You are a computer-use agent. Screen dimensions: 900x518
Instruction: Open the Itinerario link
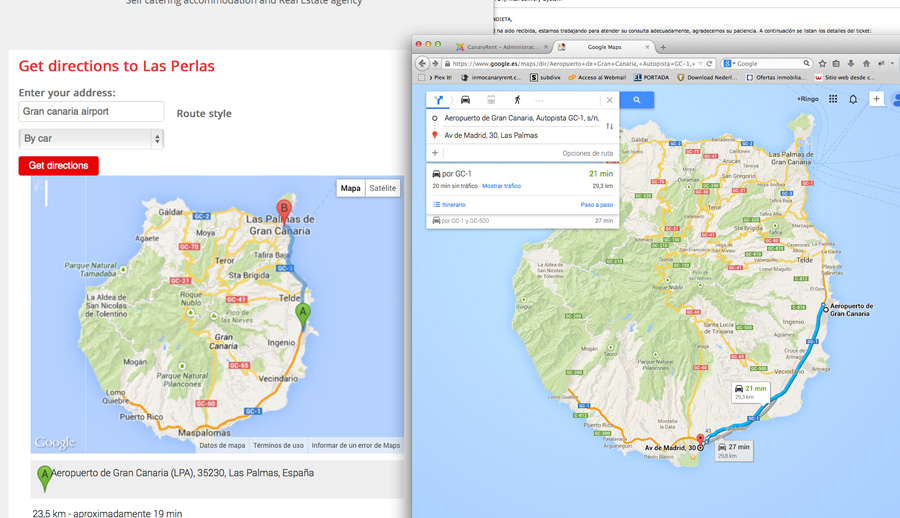tap(449, 204)
